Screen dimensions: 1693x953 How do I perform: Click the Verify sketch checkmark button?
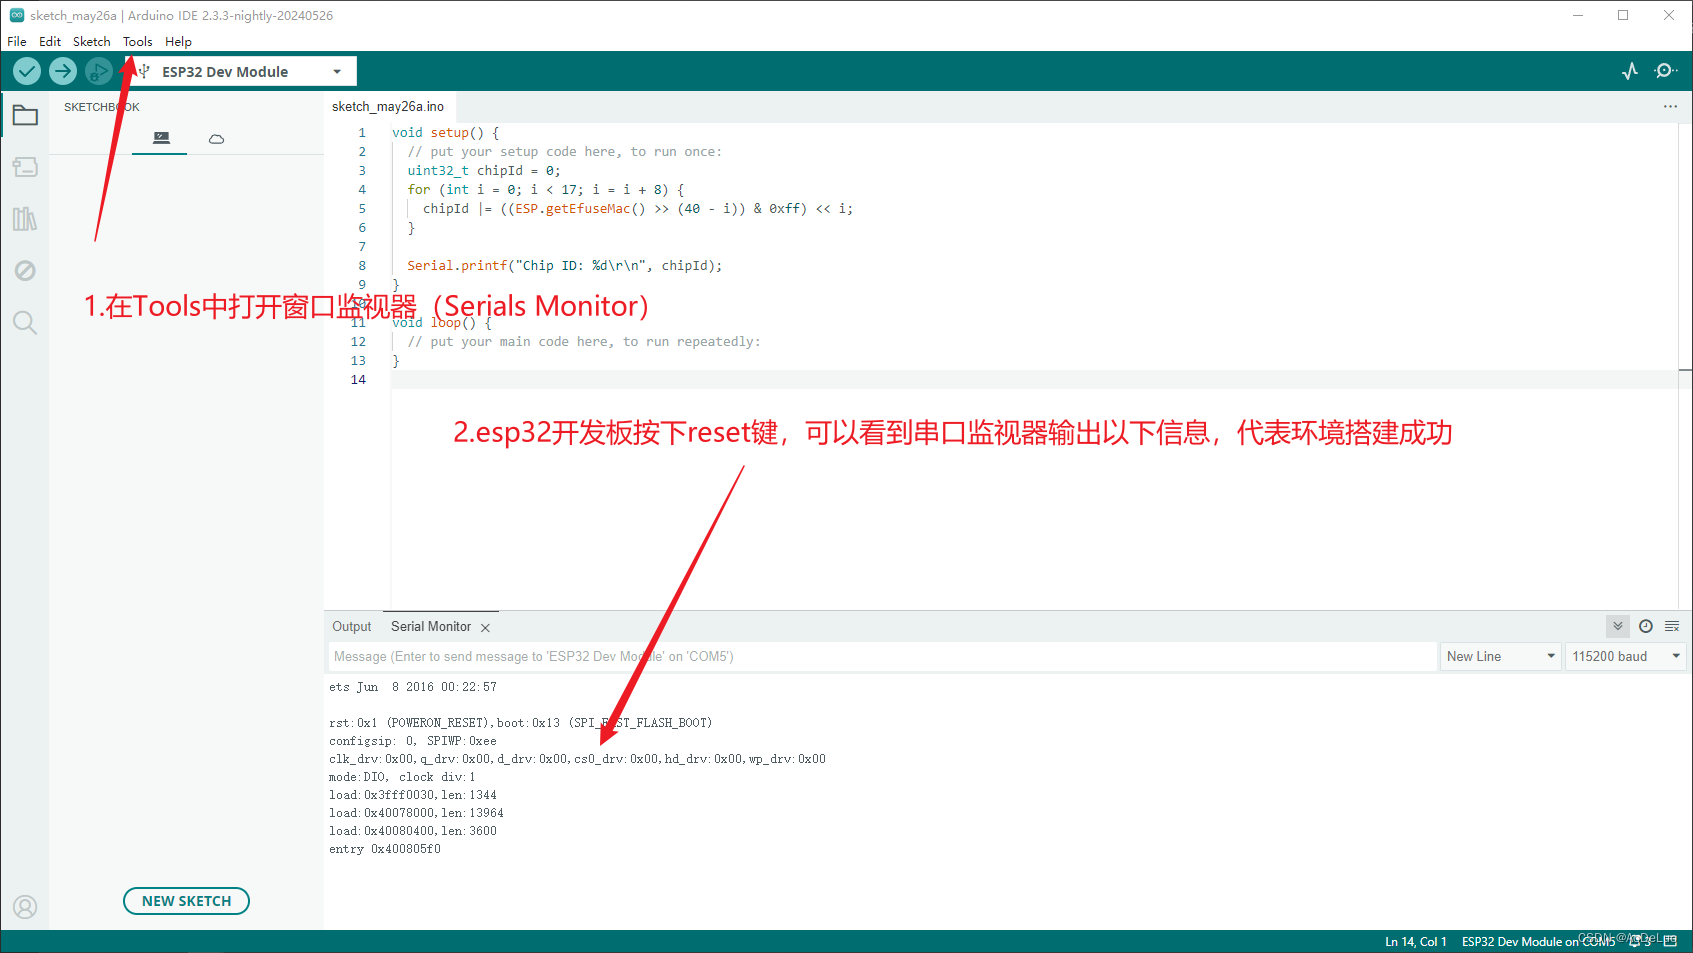[27, 71]
